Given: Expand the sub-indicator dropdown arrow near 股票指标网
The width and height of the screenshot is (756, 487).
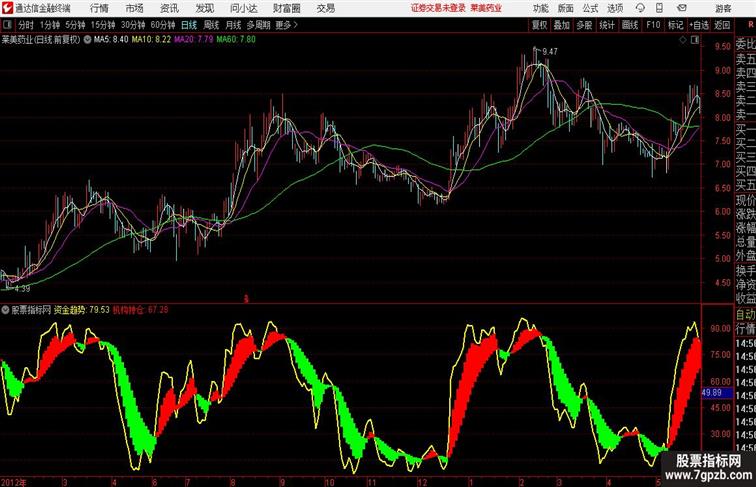Looking at the screenshot, I should pos(5,310).
